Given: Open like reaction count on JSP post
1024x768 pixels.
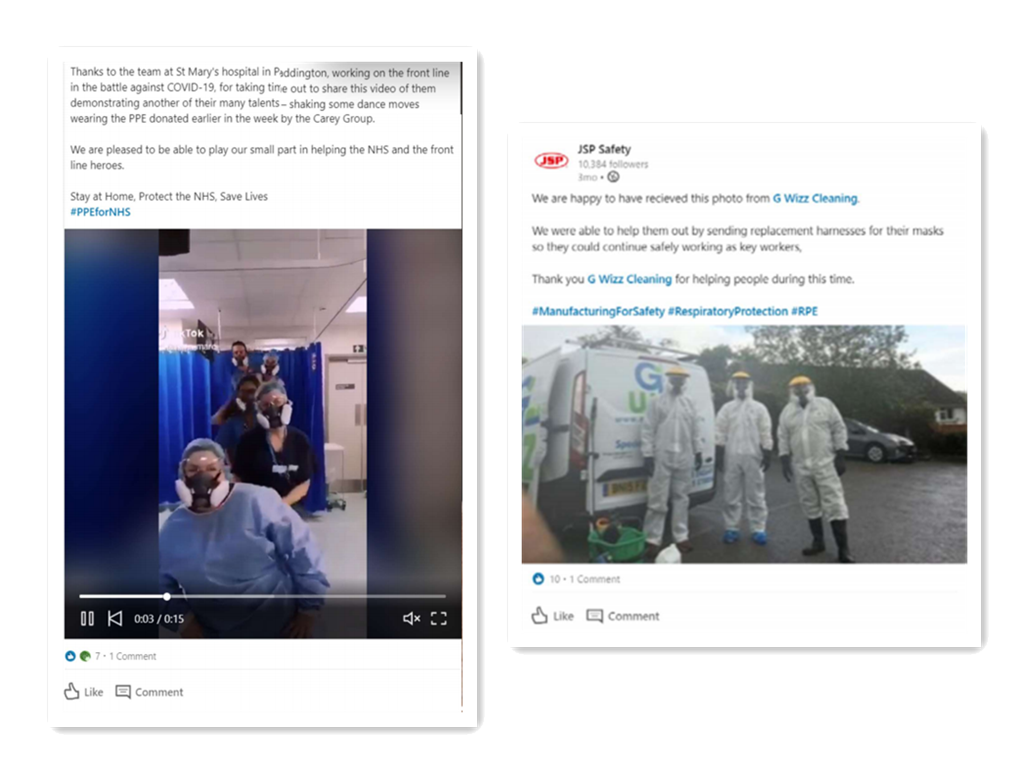Looking at the screenshot, I should click(547, 579).
